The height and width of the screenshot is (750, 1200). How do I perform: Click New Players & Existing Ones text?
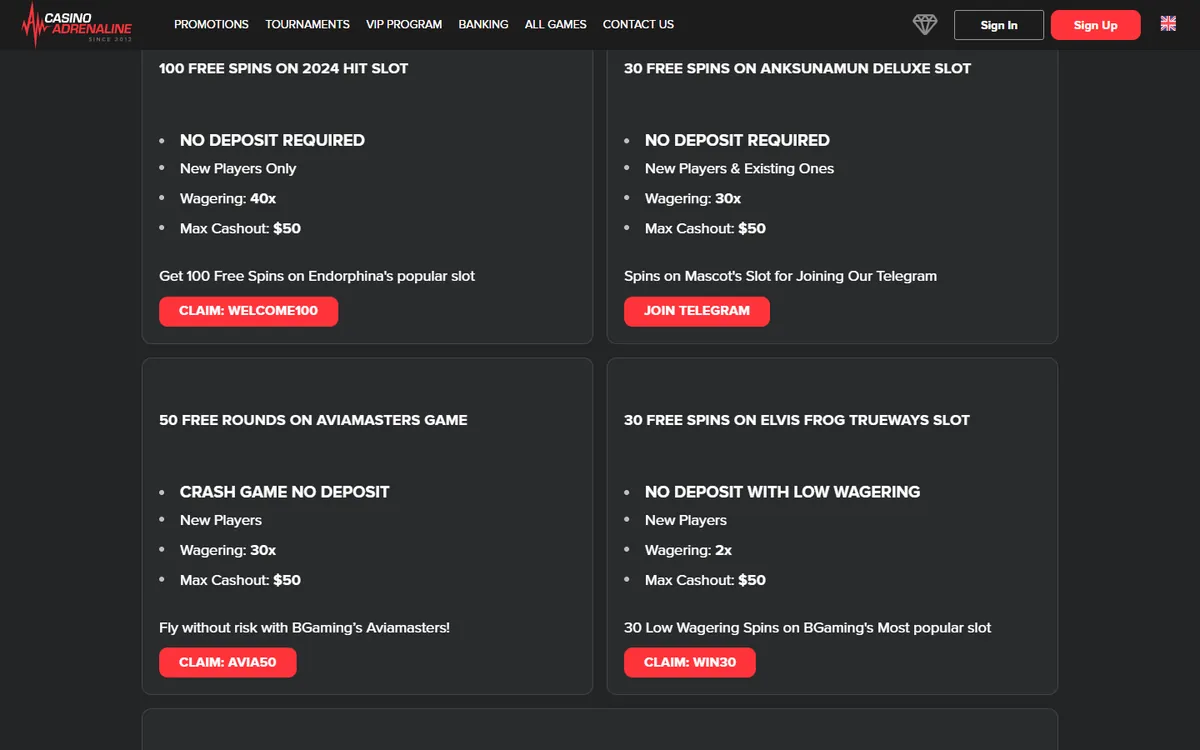740,168
